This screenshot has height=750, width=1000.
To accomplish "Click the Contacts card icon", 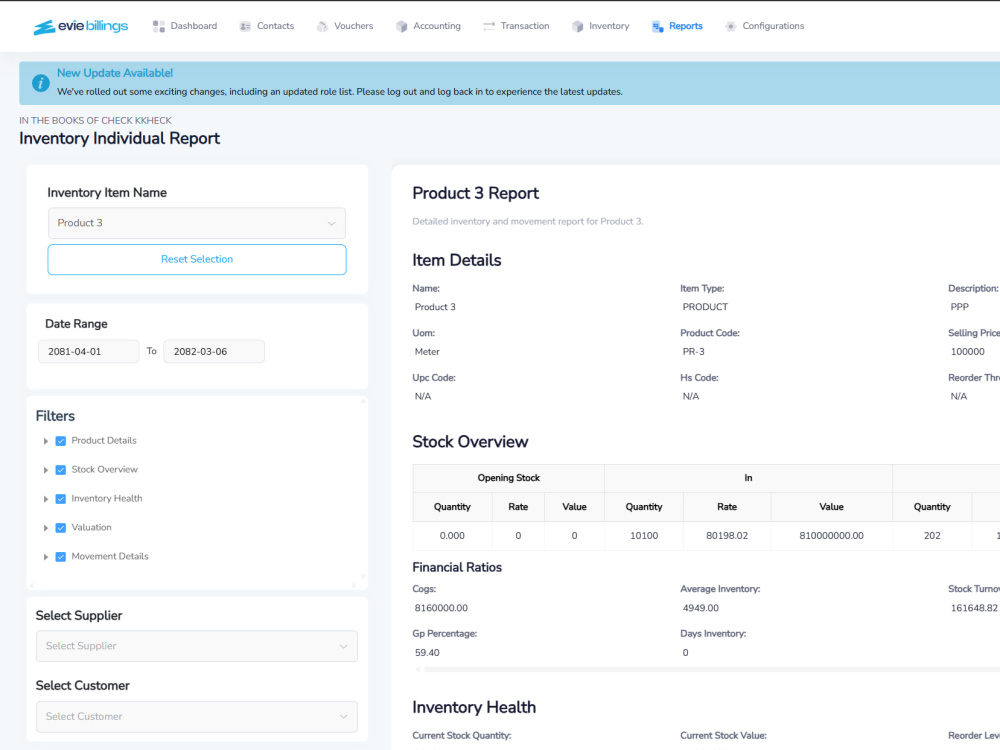I will pyautogui.click(x=245, y=26).
